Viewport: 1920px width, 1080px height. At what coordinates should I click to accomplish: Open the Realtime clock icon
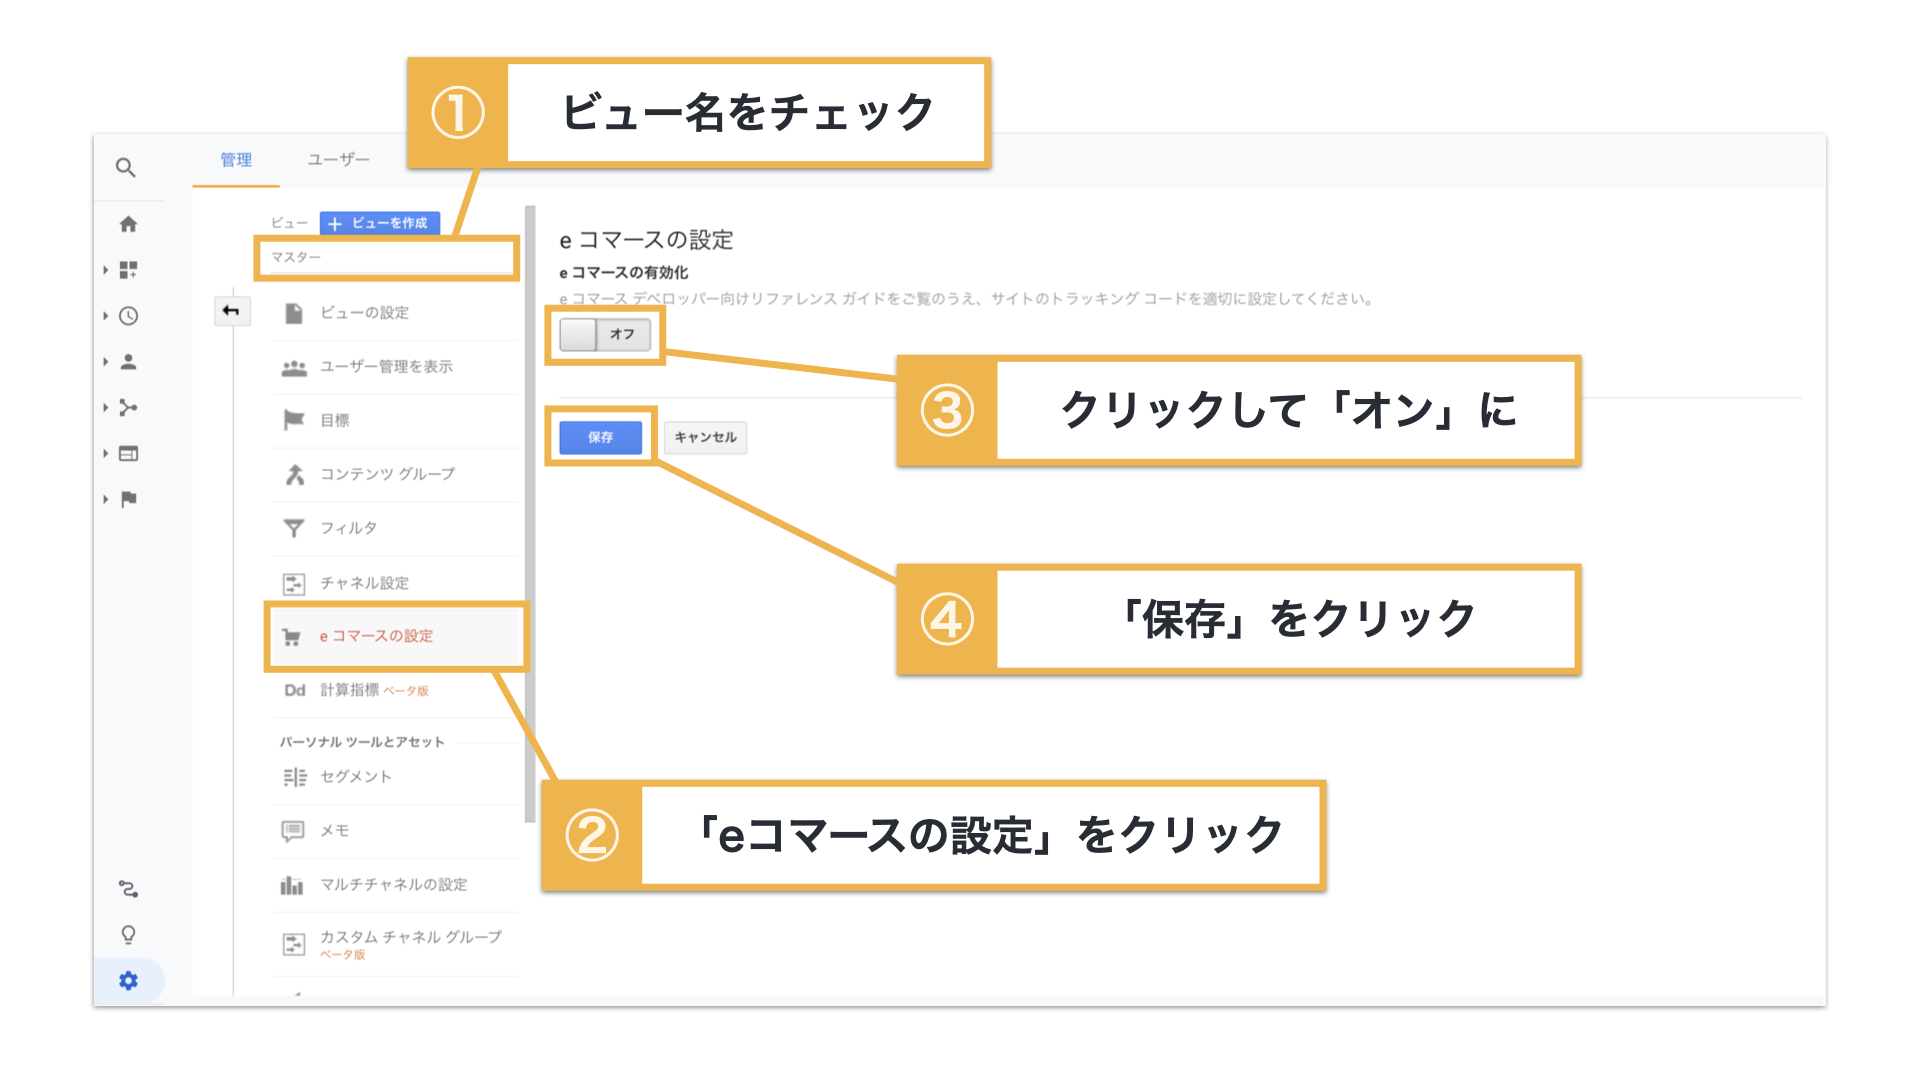(128, 316)
